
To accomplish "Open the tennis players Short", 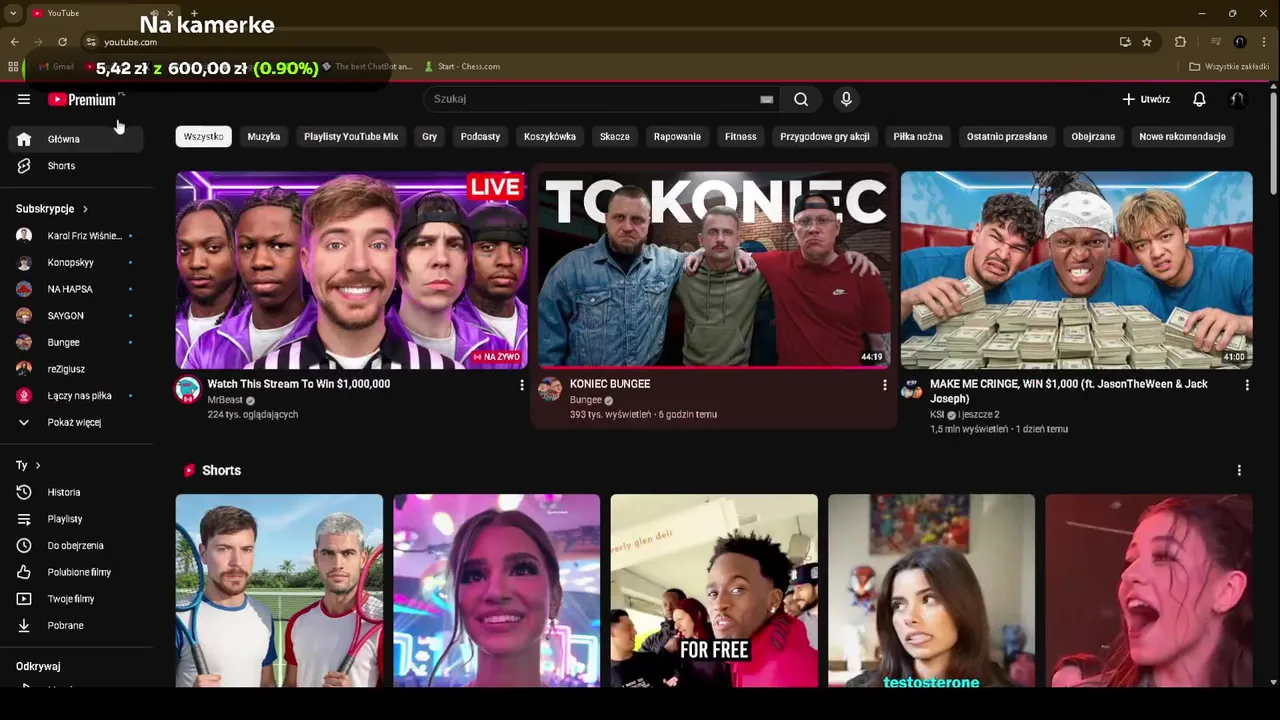I will coord(279,590).
